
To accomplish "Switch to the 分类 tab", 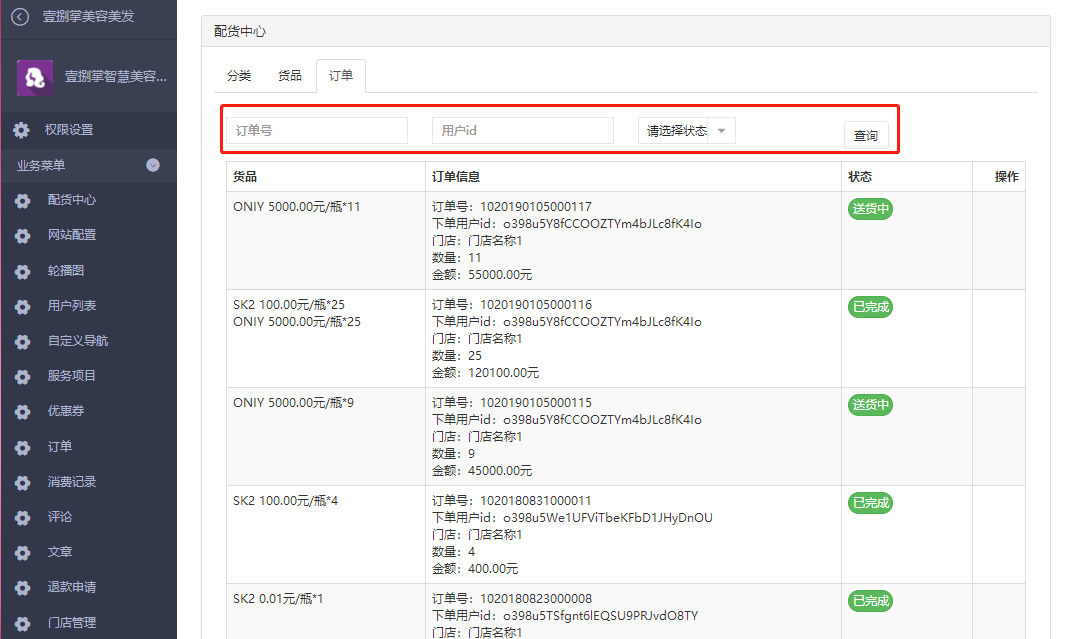I will tap(239, 75).
